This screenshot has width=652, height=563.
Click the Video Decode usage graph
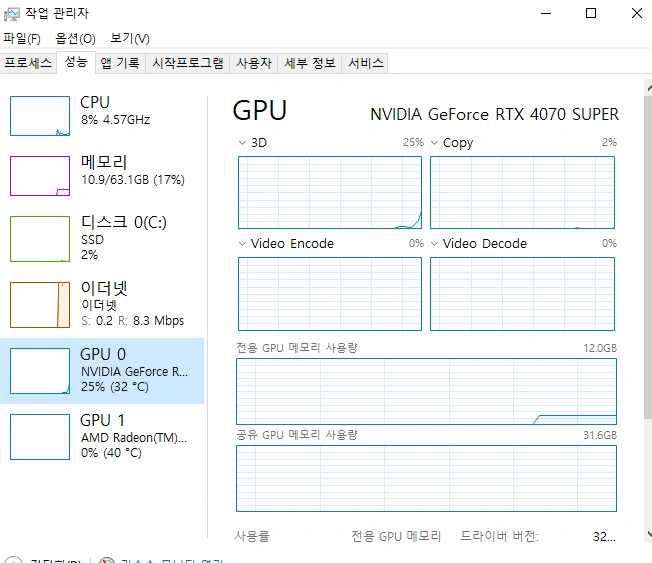click(522, 294)
